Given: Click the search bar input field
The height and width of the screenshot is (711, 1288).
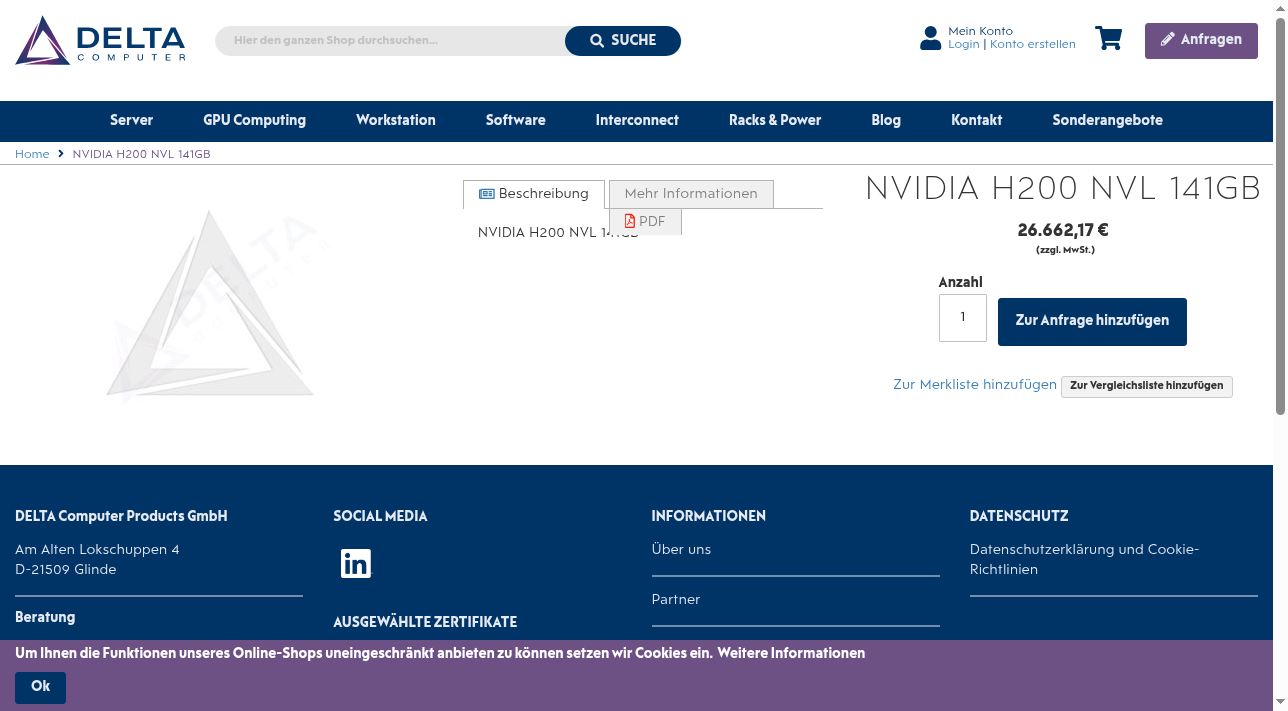Looking at the screenshot, I should (x=392, y=41).
